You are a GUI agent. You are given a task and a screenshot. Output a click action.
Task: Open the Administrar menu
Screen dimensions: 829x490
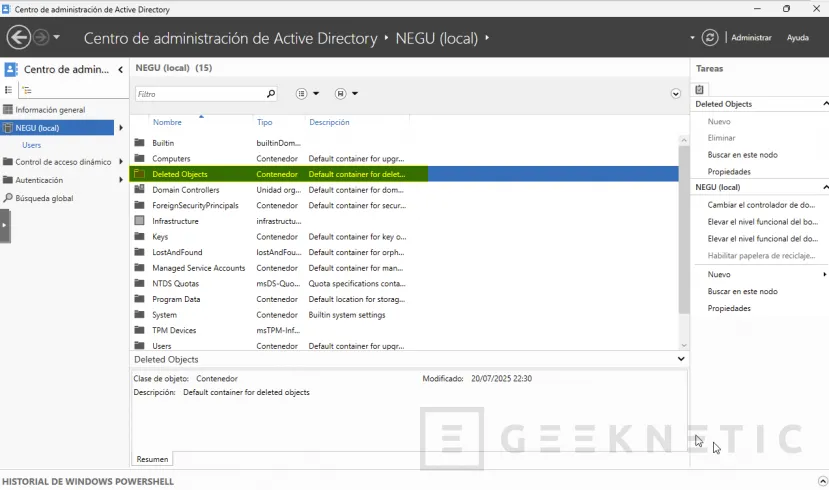(x=751, y=38)
